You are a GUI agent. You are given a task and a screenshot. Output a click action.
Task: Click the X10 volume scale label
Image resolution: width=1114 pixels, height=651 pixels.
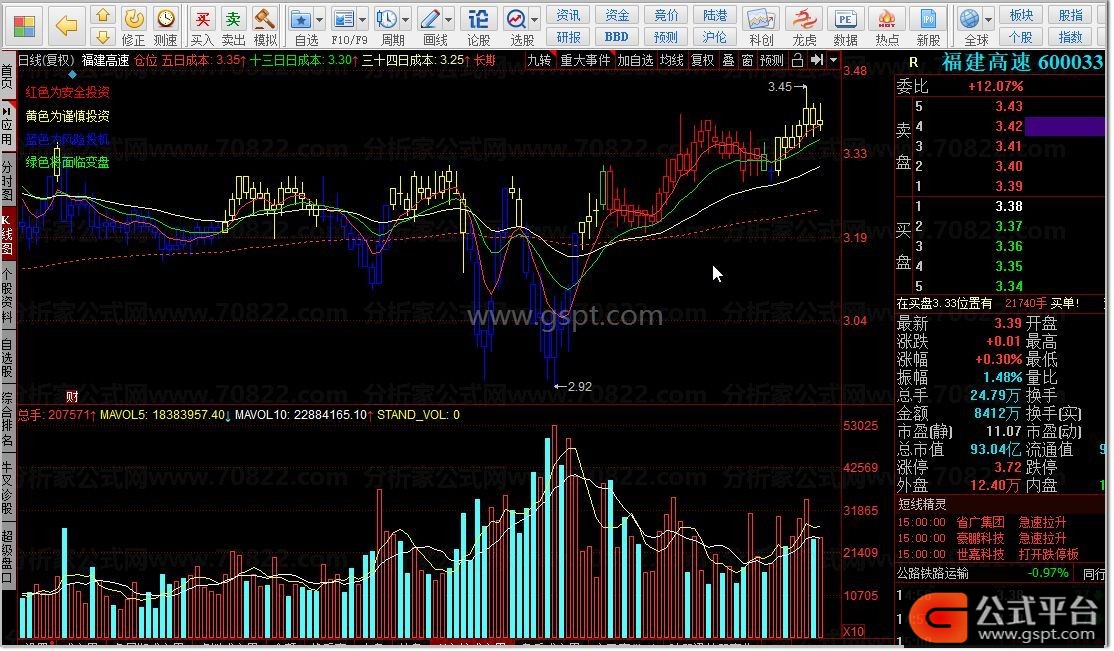[853, 632]
